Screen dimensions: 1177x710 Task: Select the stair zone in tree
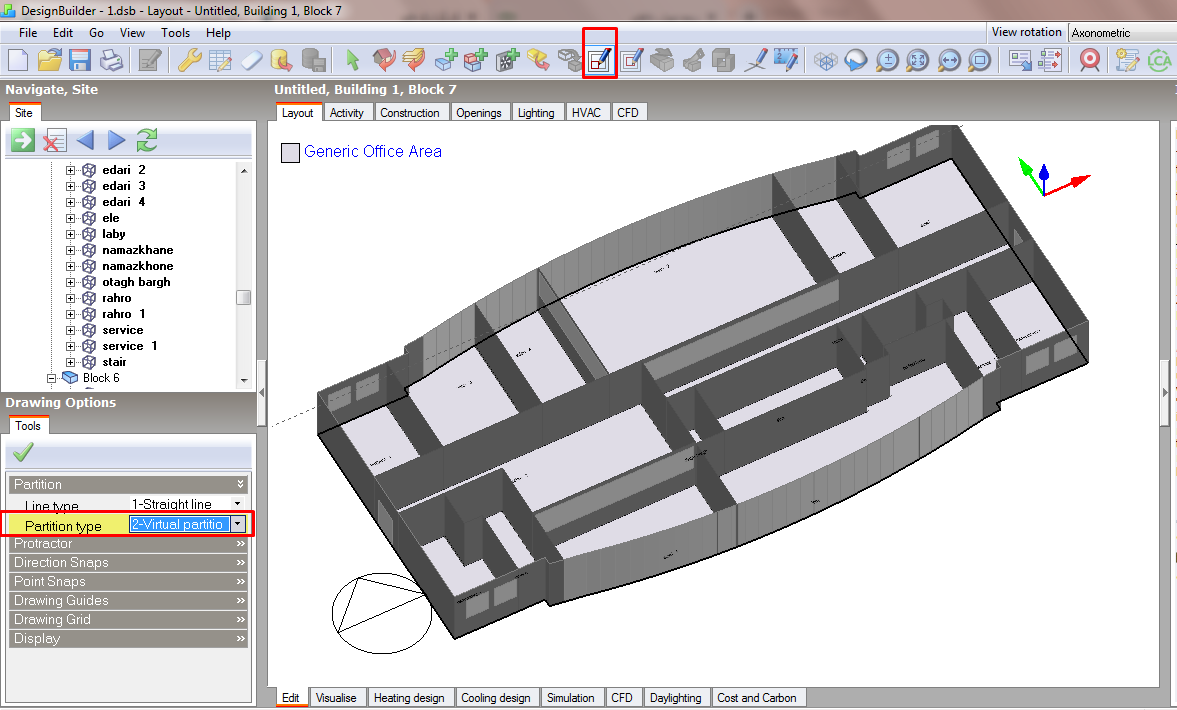point(114,362)
